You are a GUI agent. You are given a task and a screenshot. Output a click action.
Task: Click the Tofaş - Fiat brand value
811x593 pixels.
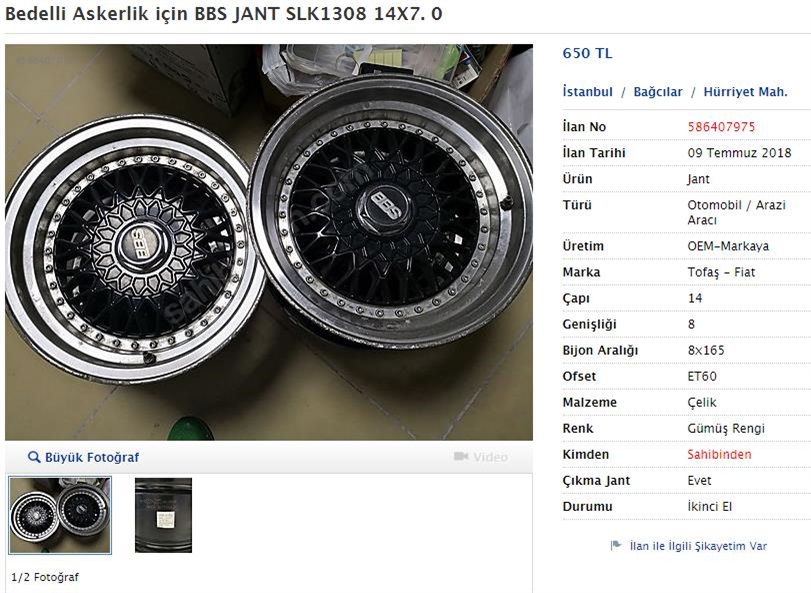click(x=721, y=272)
